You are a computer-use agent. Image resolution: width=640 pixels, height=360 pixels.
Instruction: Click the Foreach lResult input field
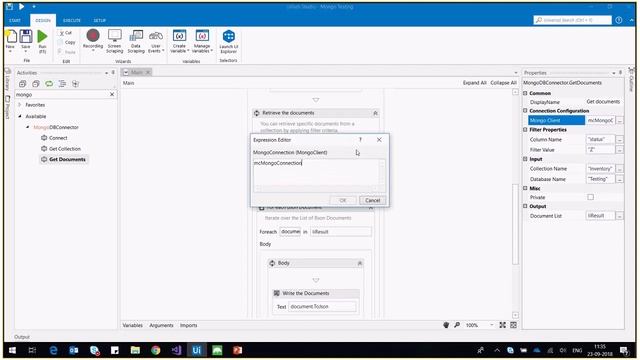point(341,231)
